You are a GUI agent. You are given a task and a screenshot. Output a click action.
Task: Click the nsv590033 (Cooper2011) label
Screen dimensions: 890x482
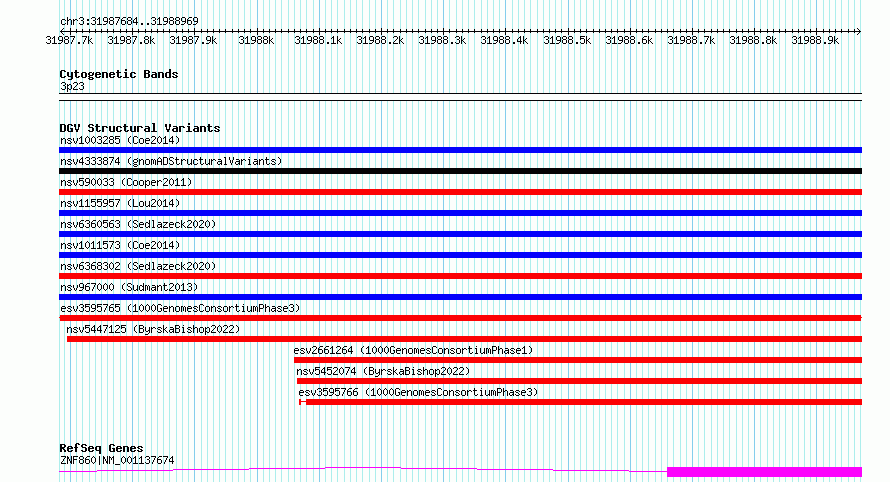point(126,182)
